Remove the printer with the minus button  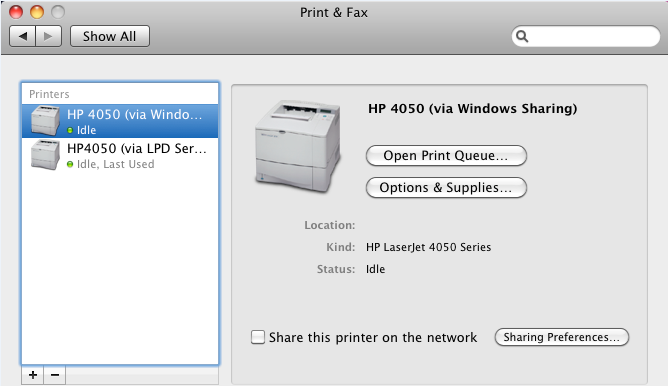(x=55, y=375)
